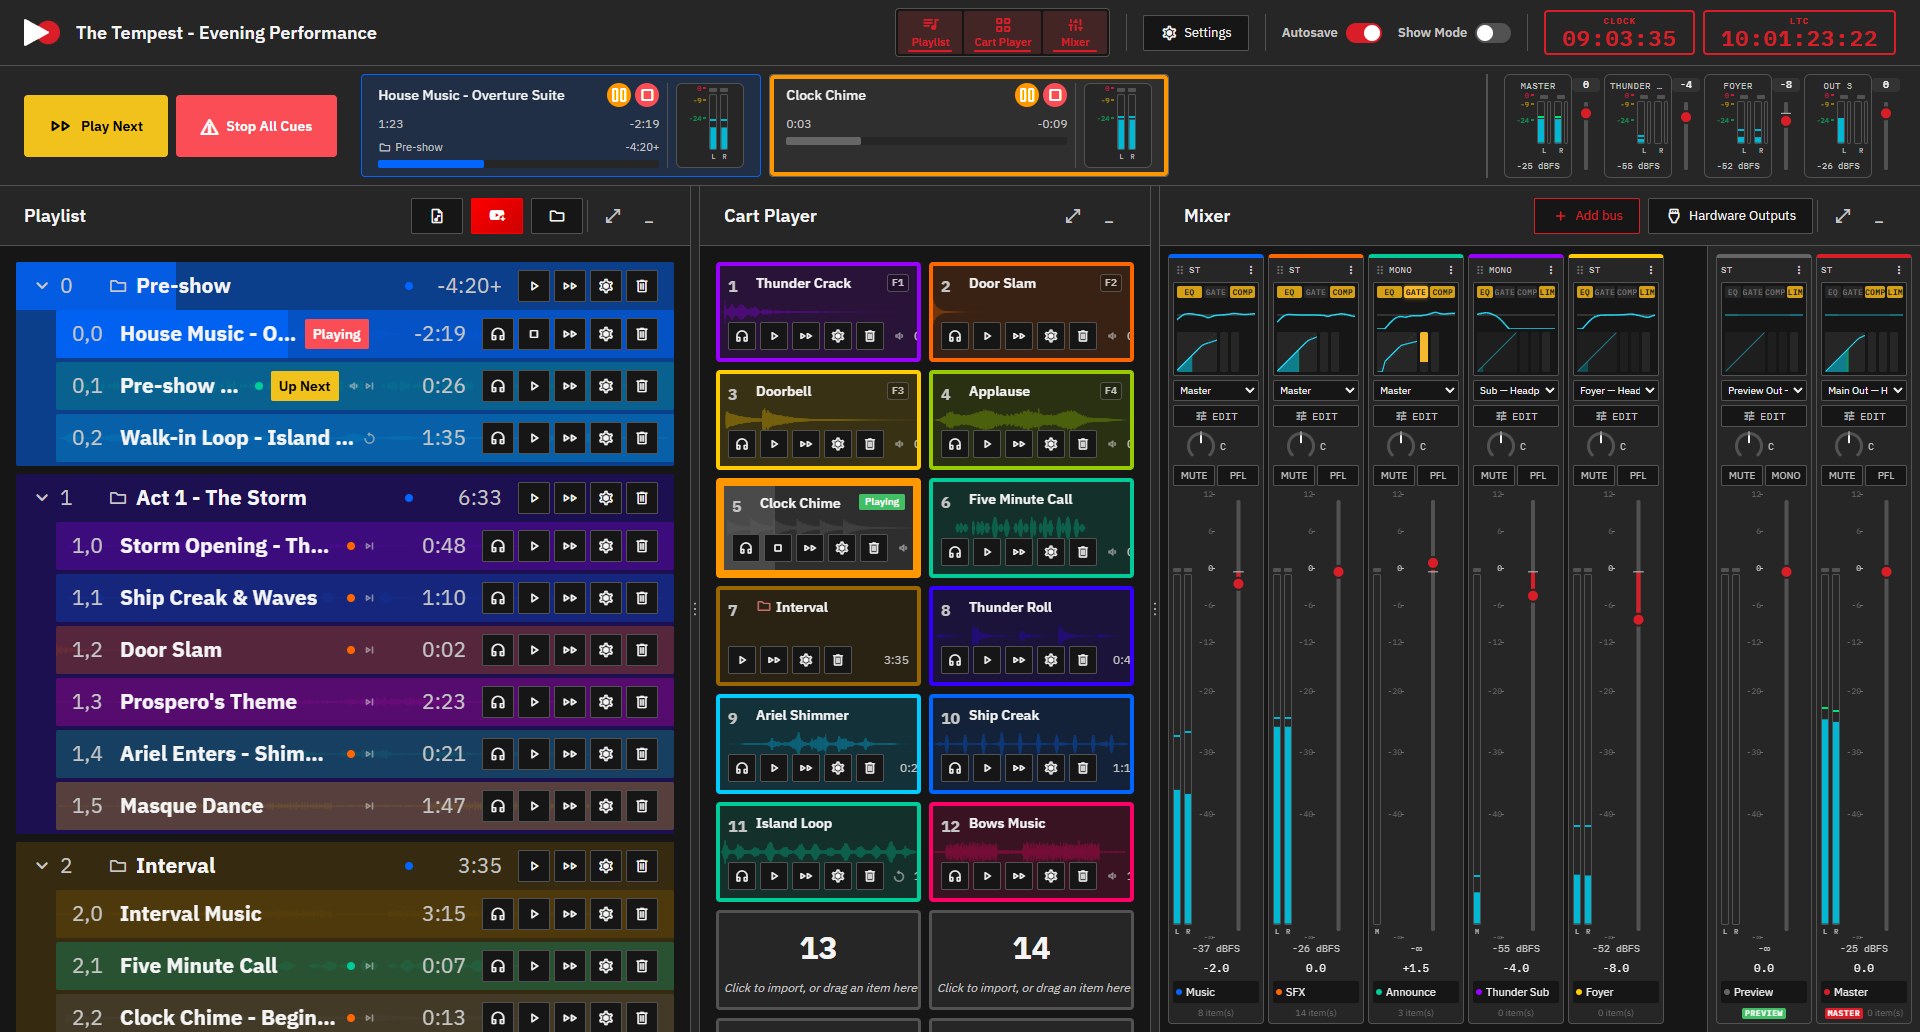Preview Thunder Crack cart in headphones
The image size is (1920, 1032).
742,336
